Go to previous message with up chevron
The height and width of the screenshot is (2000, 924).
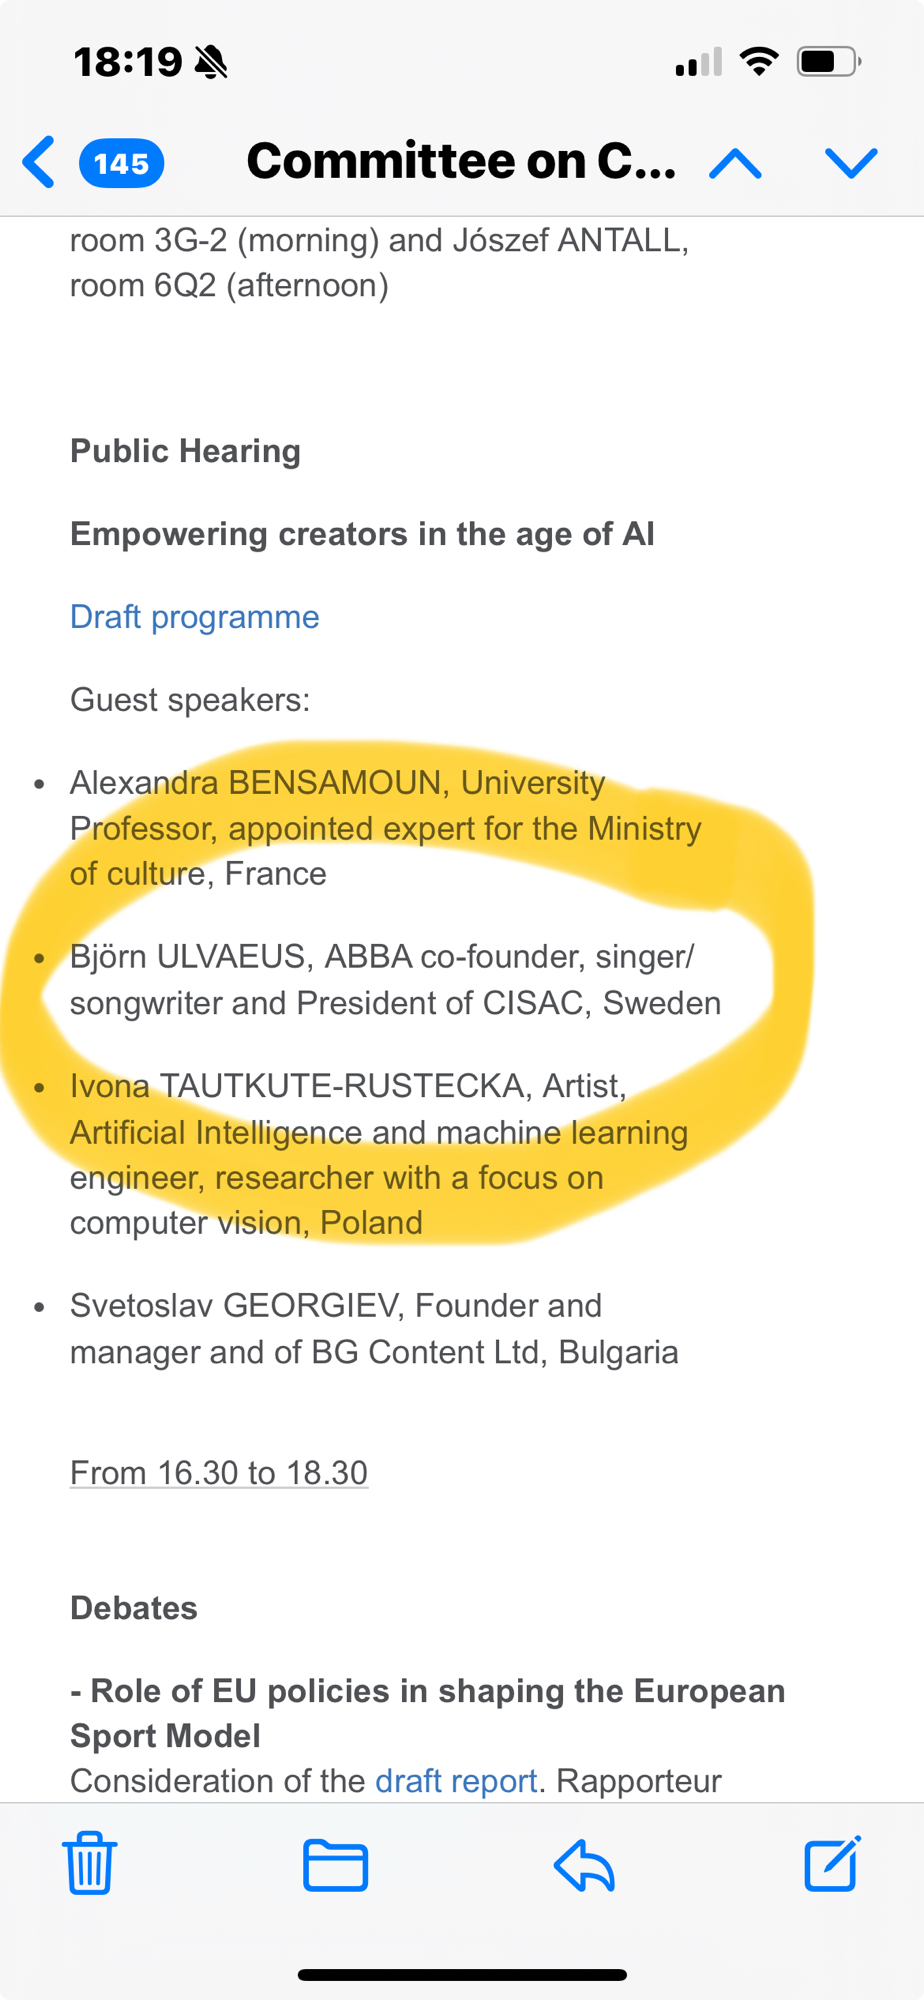(735, 163)
